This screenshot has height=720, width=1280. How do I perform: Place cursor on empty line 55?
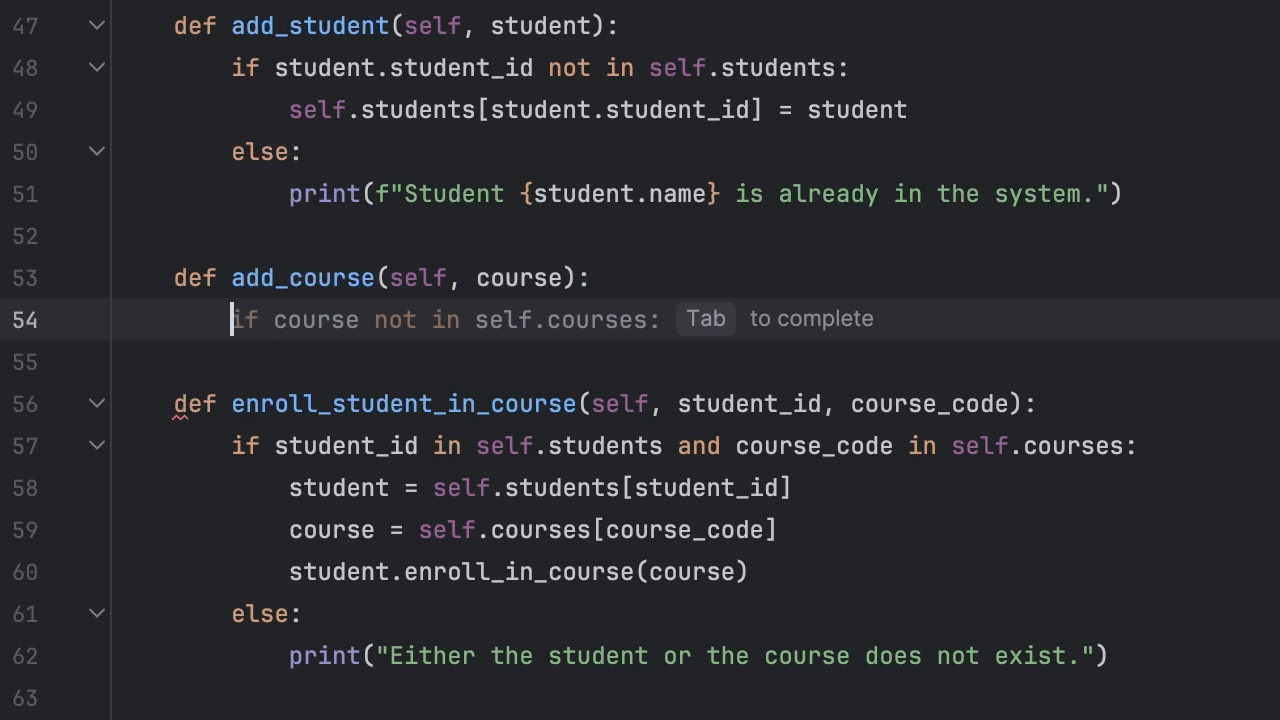click(x=600, y=362)
